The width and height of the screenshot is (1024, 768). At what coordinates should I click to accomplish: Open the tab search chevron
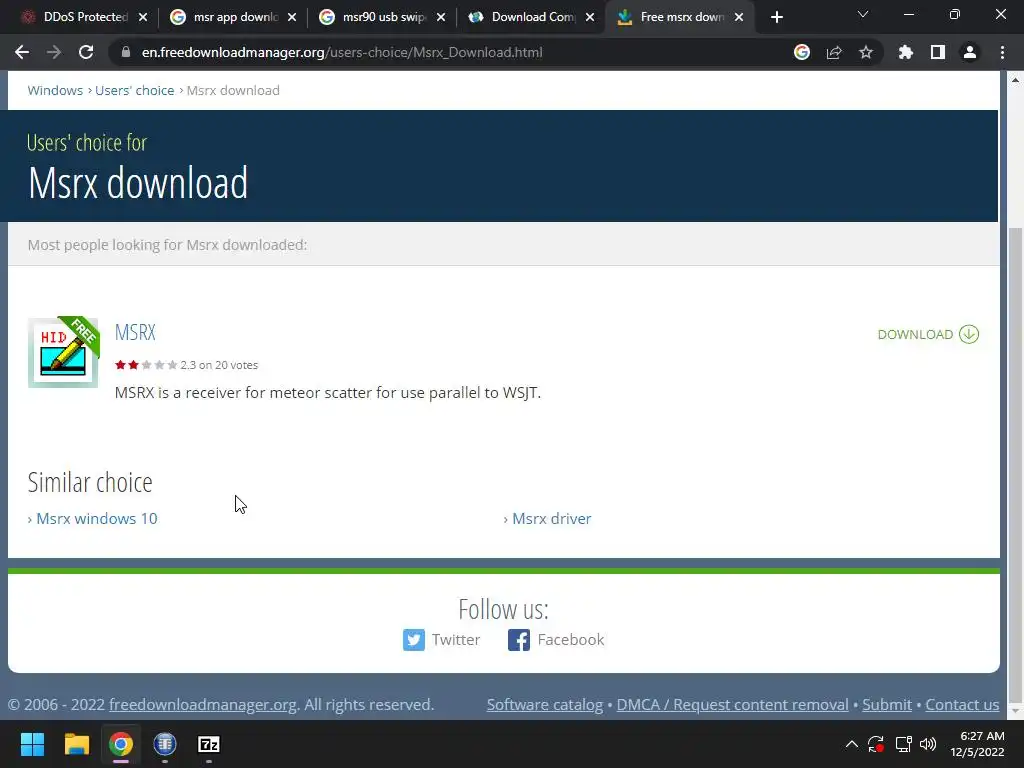(863, 14)
